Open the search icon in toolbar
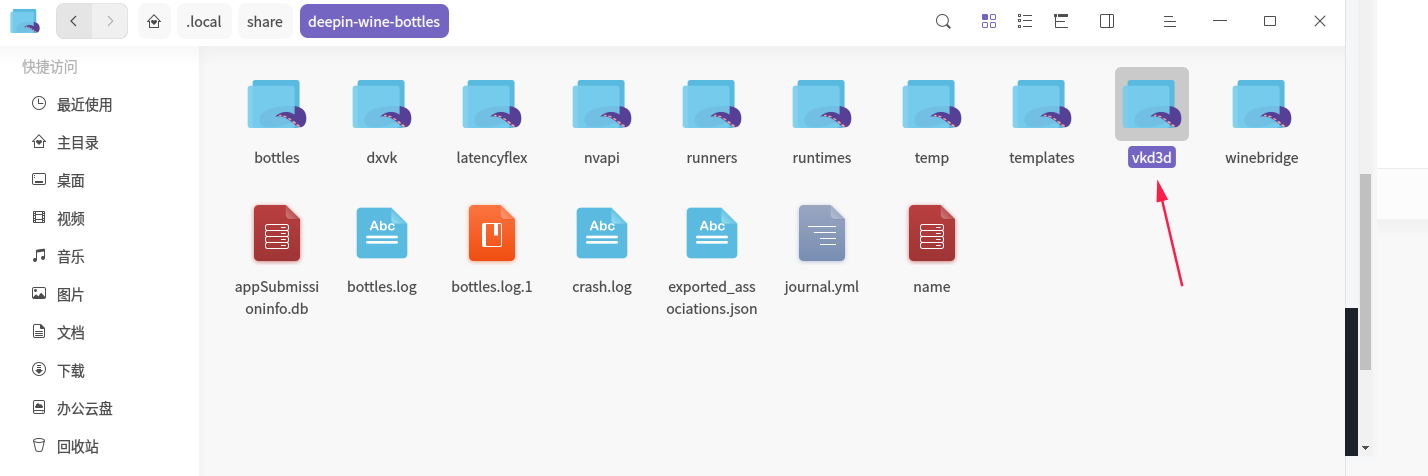The height and width of the screenshot is (476, 1428). click(x=943, y=21)
